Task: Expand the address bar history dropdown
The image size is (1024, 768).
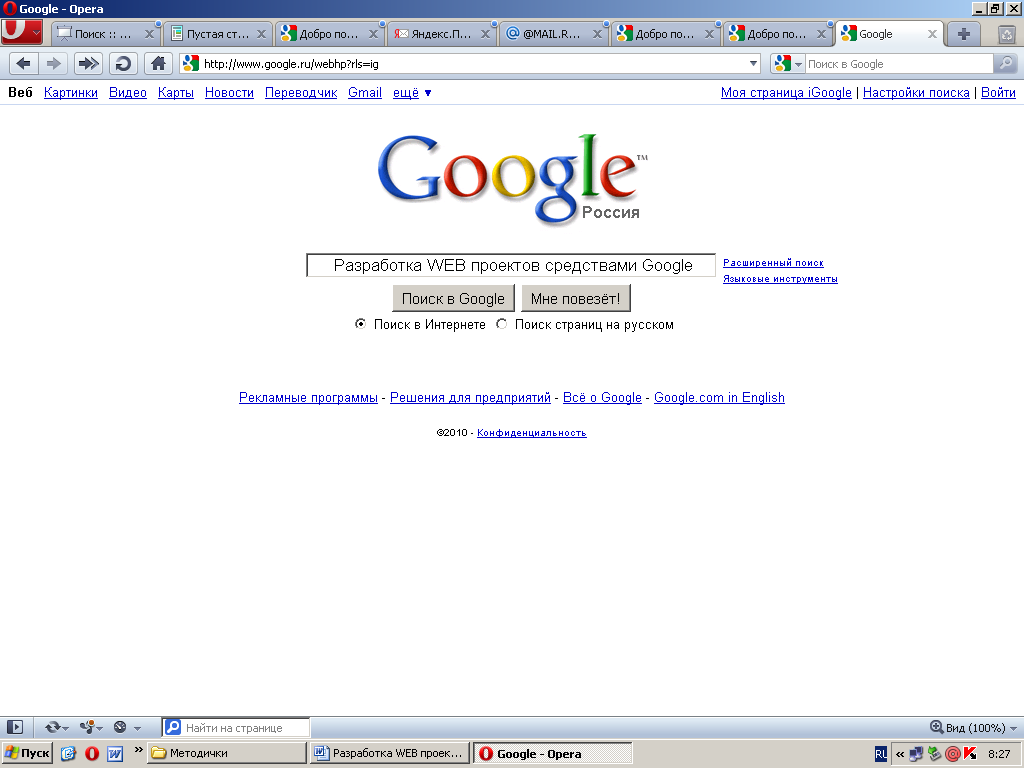Action: click(x=753, y=63)
